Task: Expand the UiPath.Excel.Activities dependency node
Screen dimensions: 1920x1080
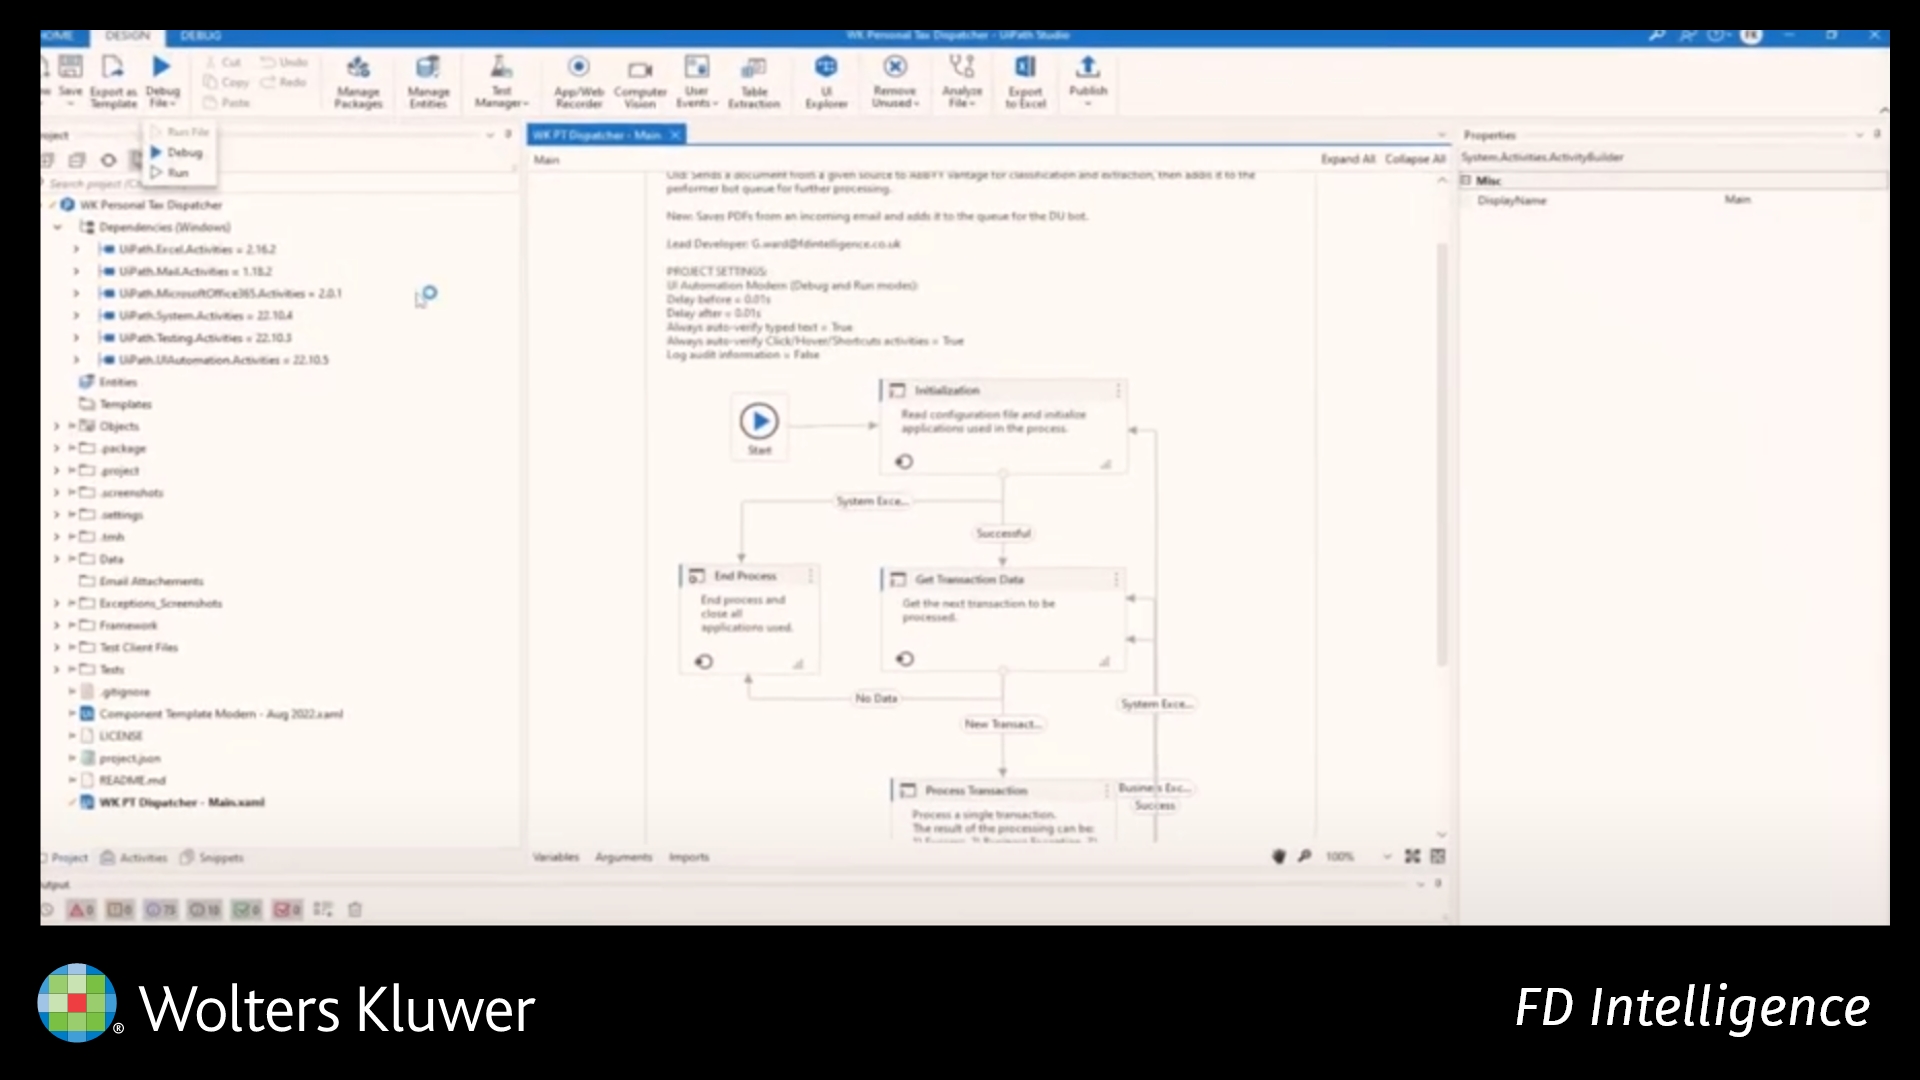Action: pos(76,249)
